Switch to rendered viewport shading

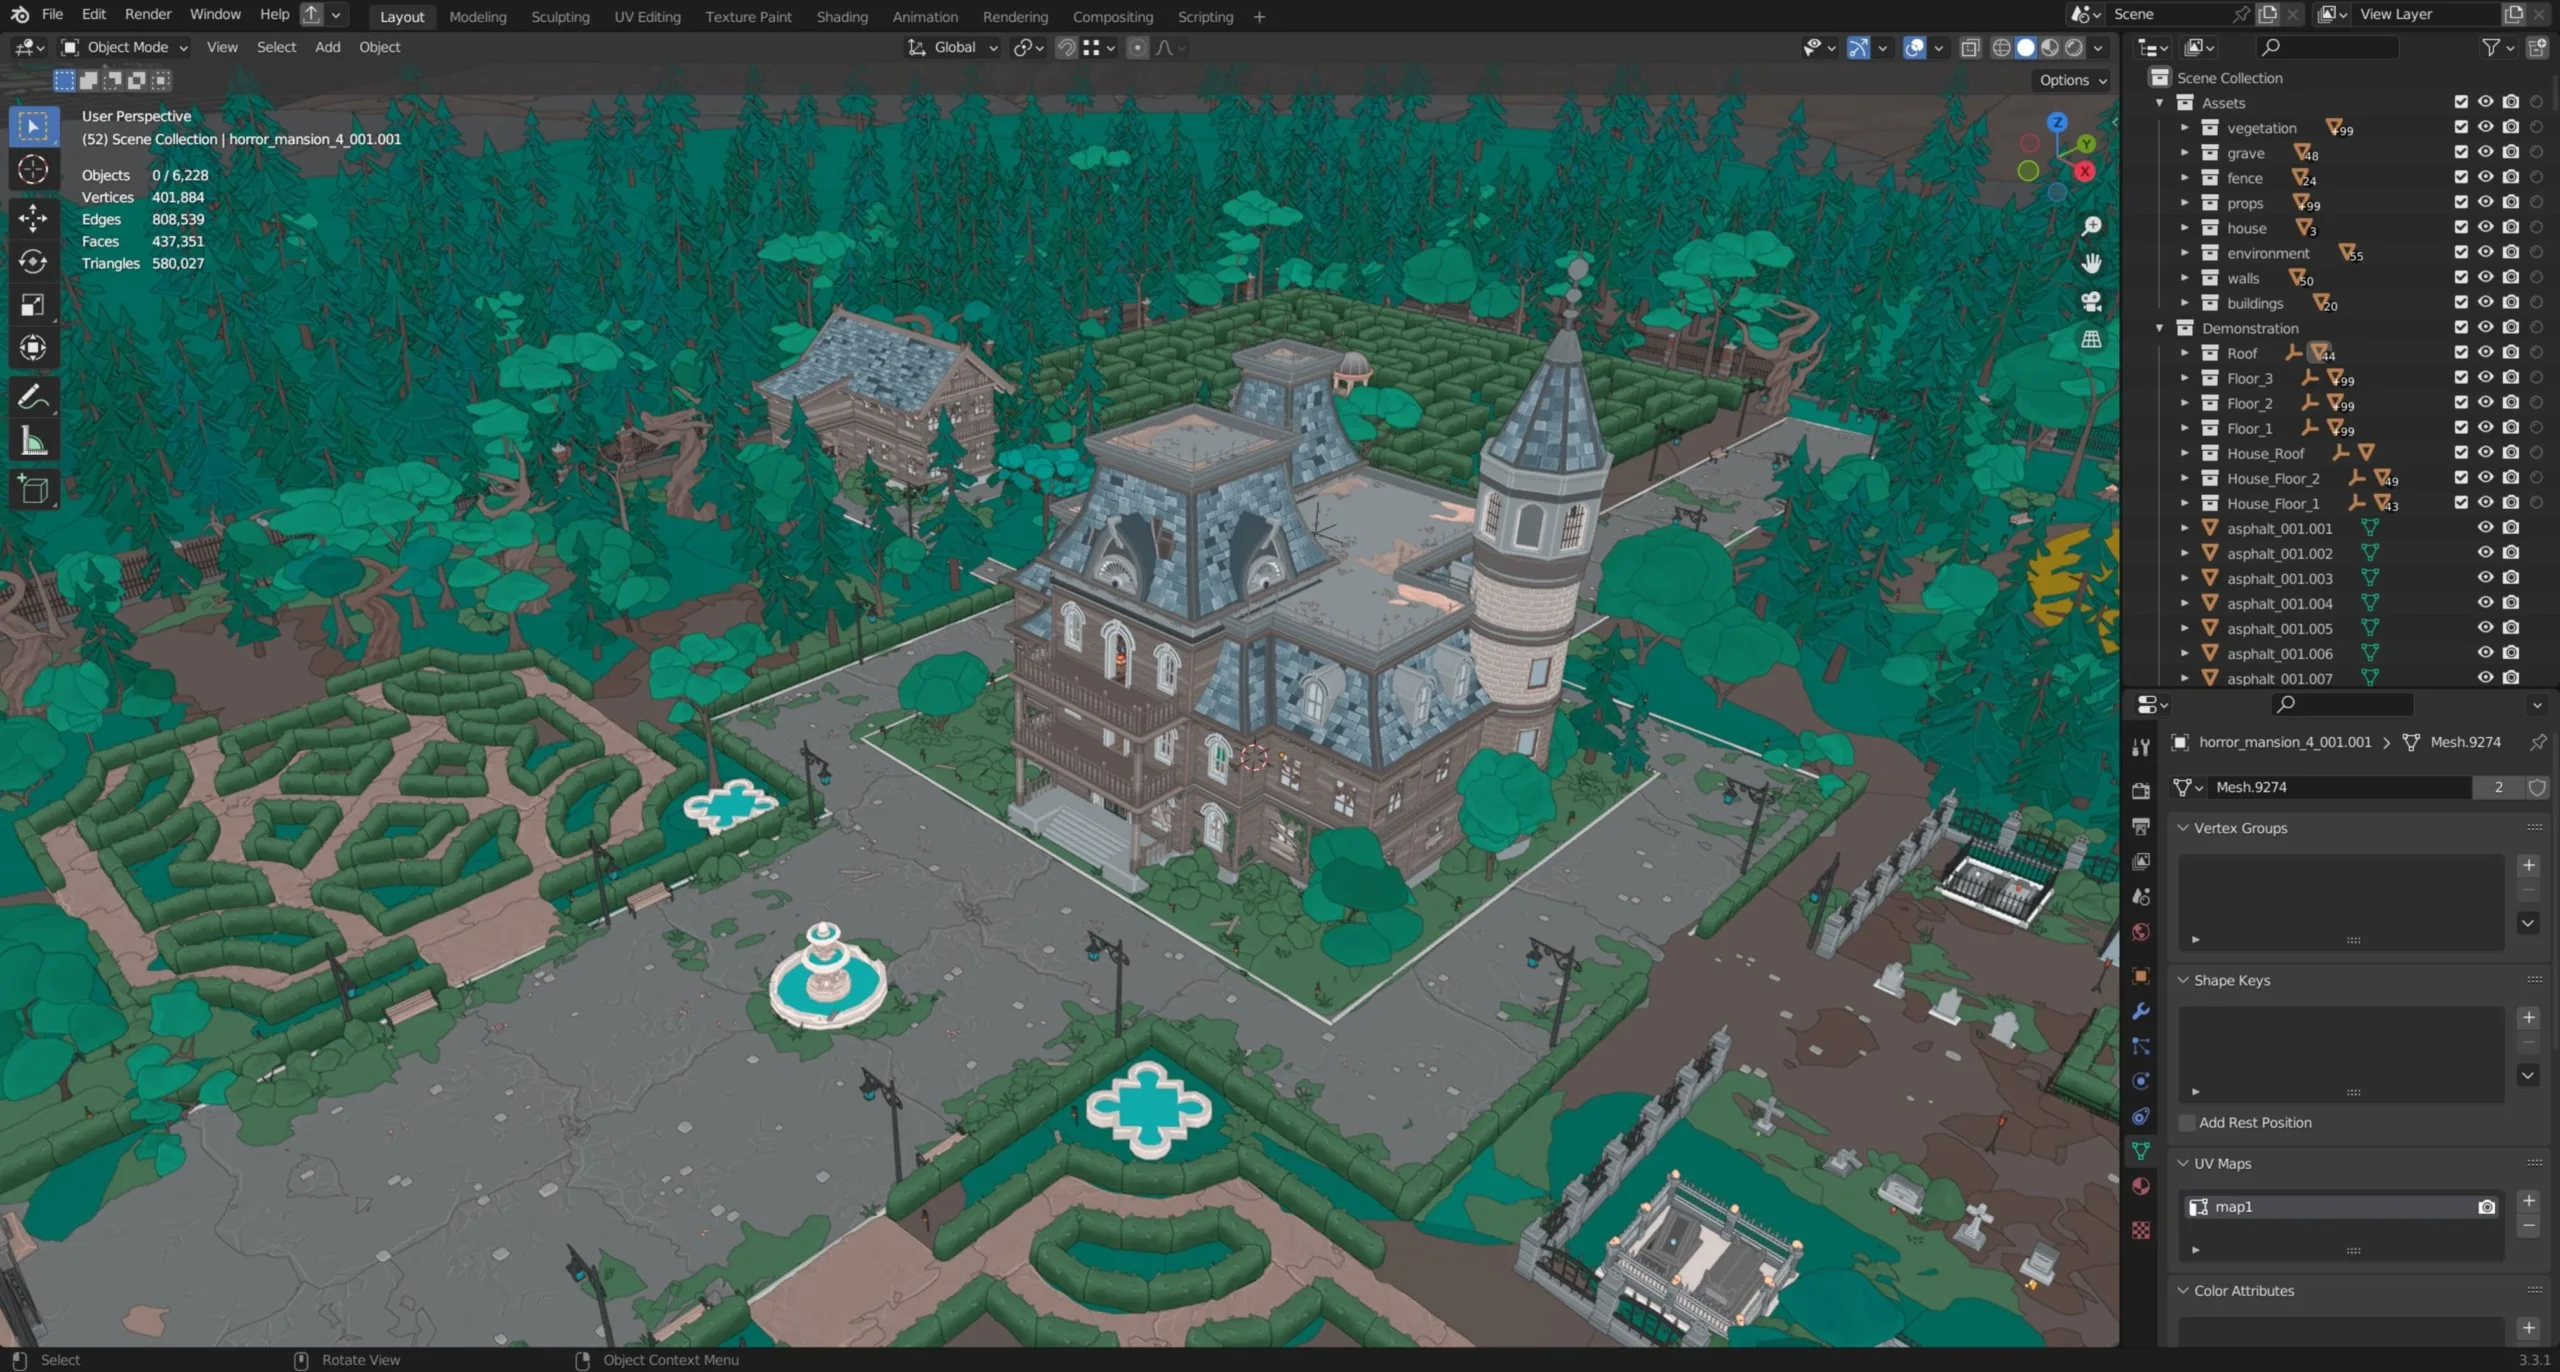(x=2075, y=47)
